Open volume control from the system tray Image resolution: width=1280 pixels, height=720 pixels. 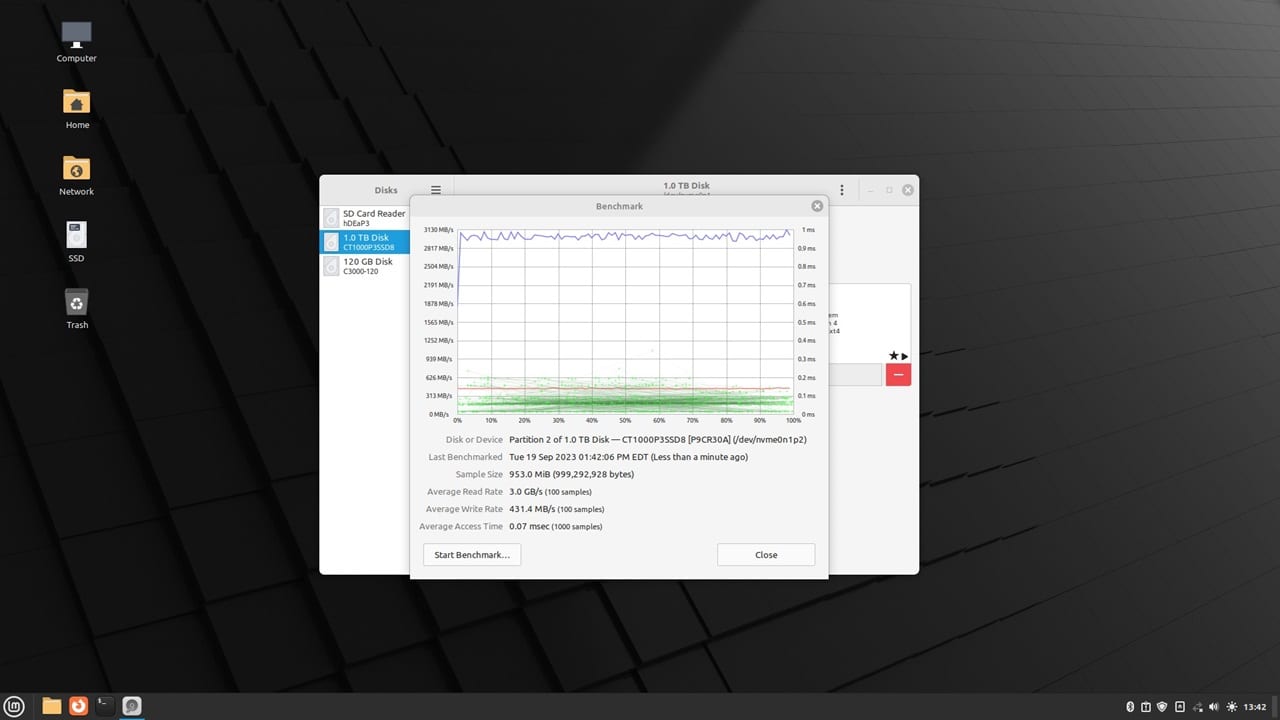[1213, 706]
